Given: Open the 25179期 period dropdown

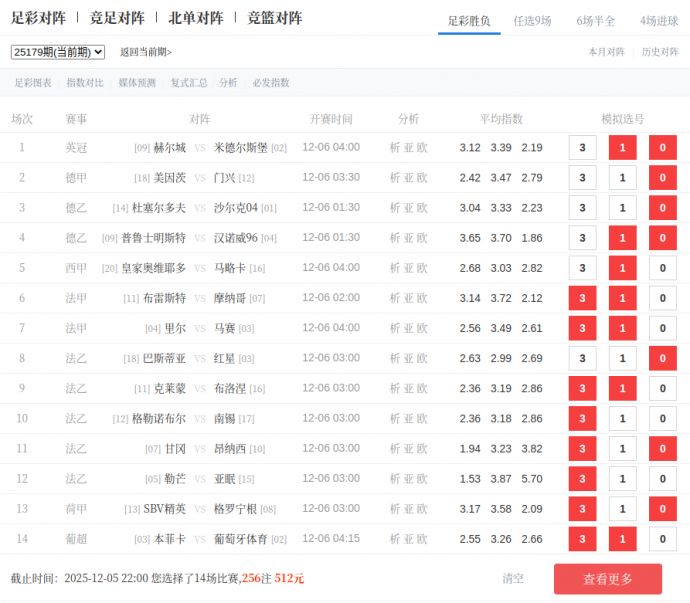Looking at the screenshot, I should tap(58, 52).
